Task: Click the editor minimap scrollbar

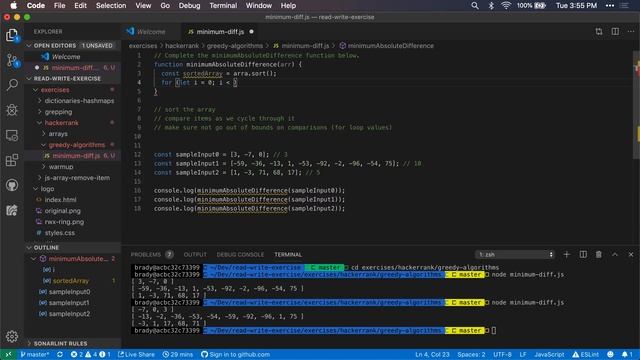Action: (637, 104)
